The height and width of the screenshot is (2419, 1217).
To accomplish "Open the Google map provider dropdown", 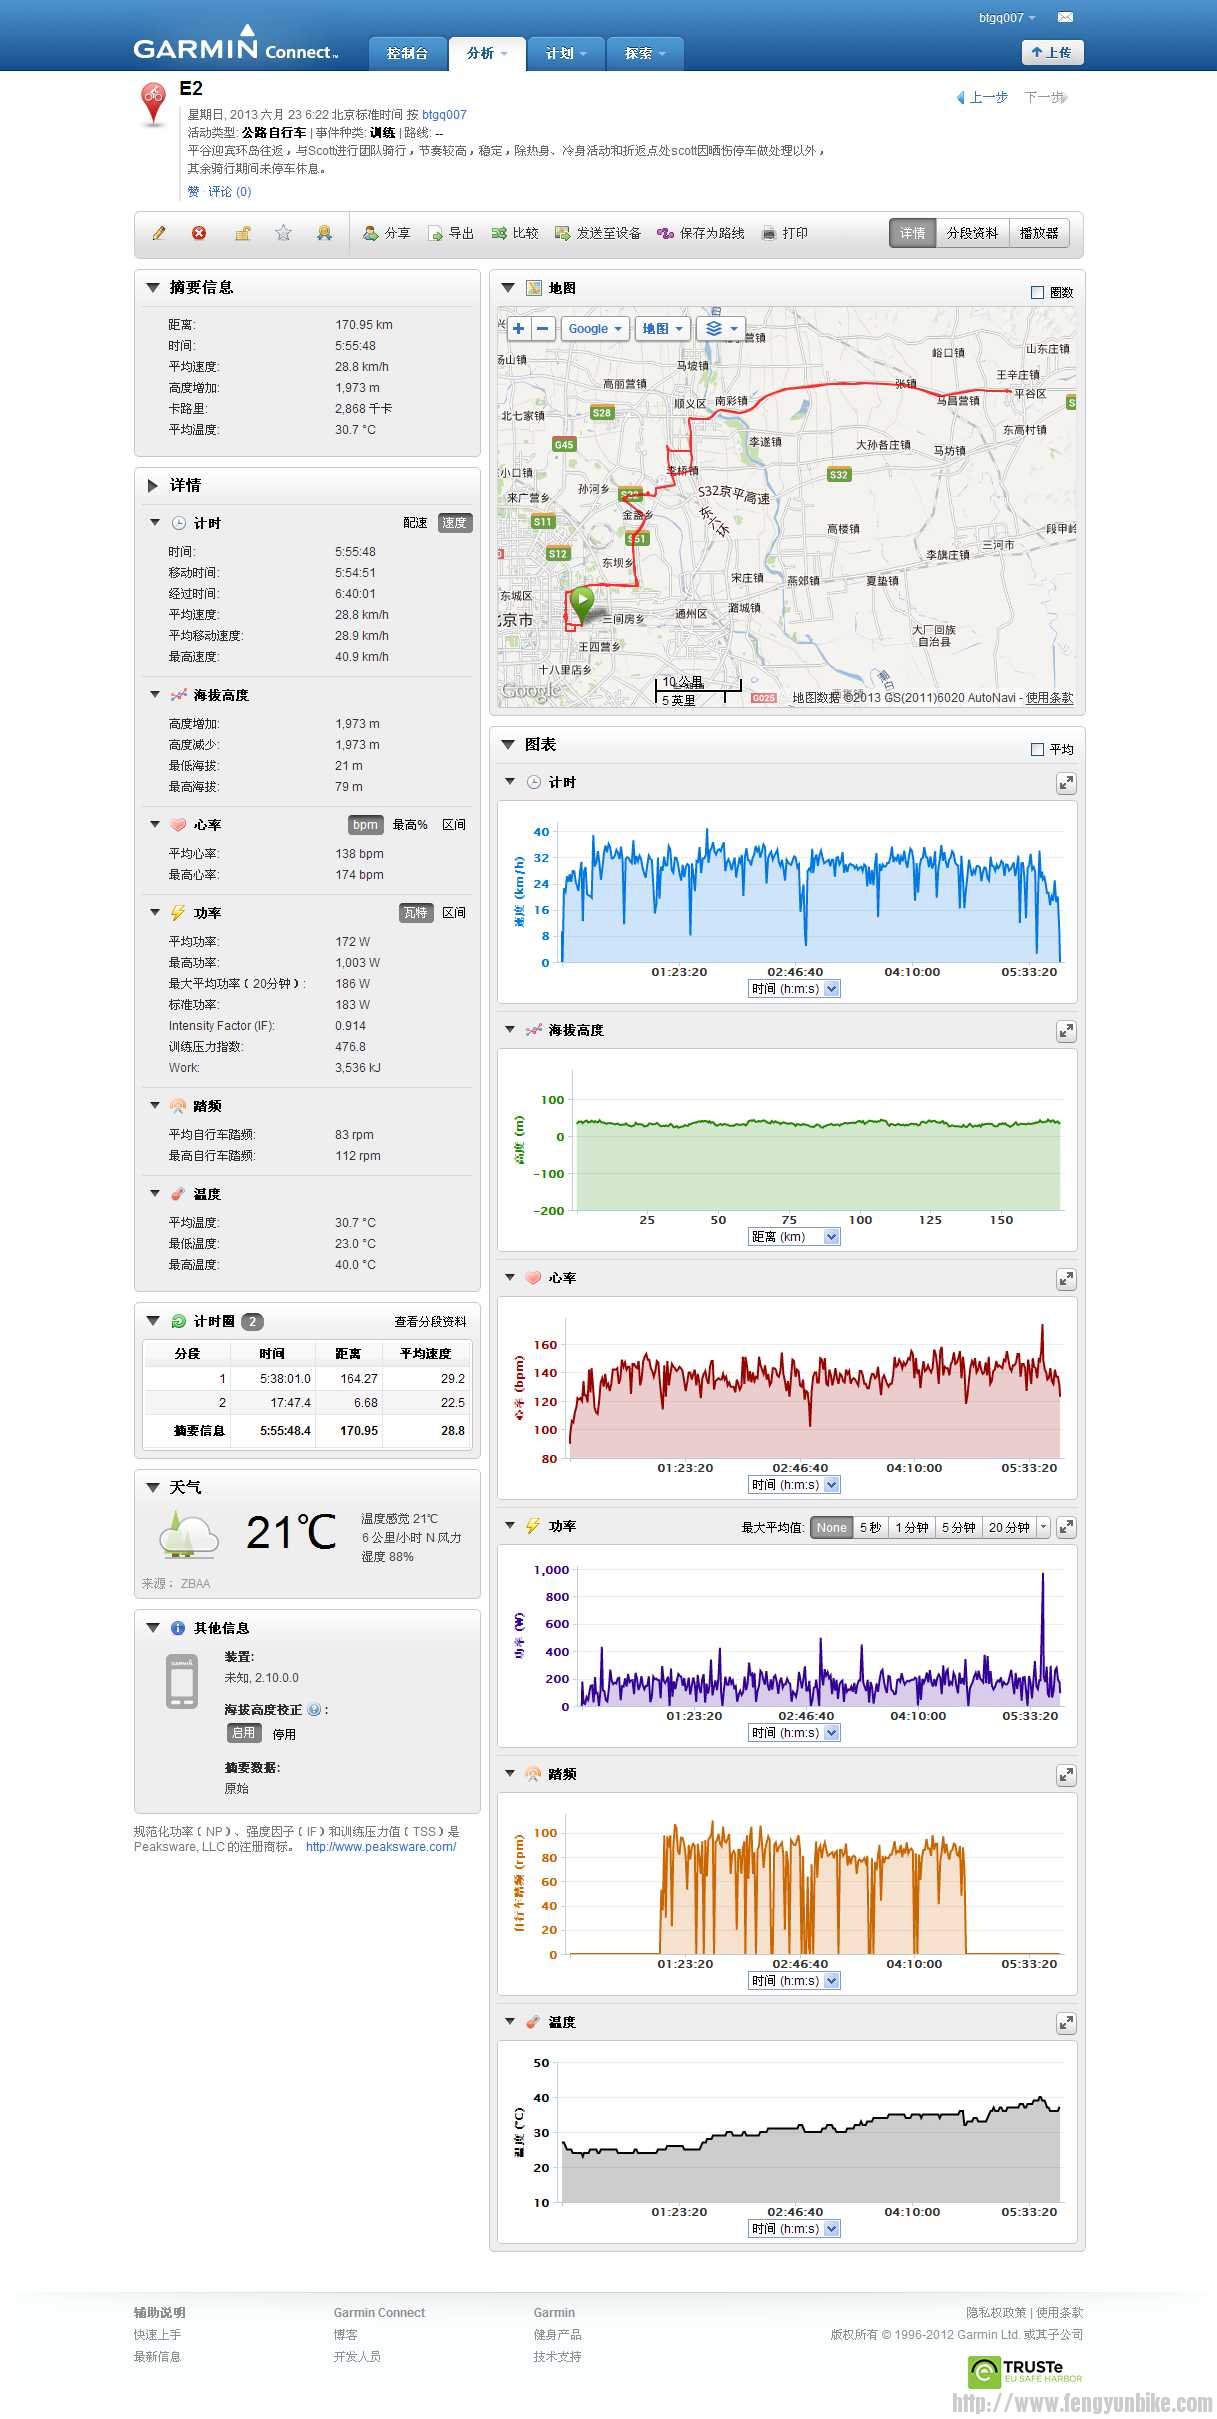I will tap(595, 328).
